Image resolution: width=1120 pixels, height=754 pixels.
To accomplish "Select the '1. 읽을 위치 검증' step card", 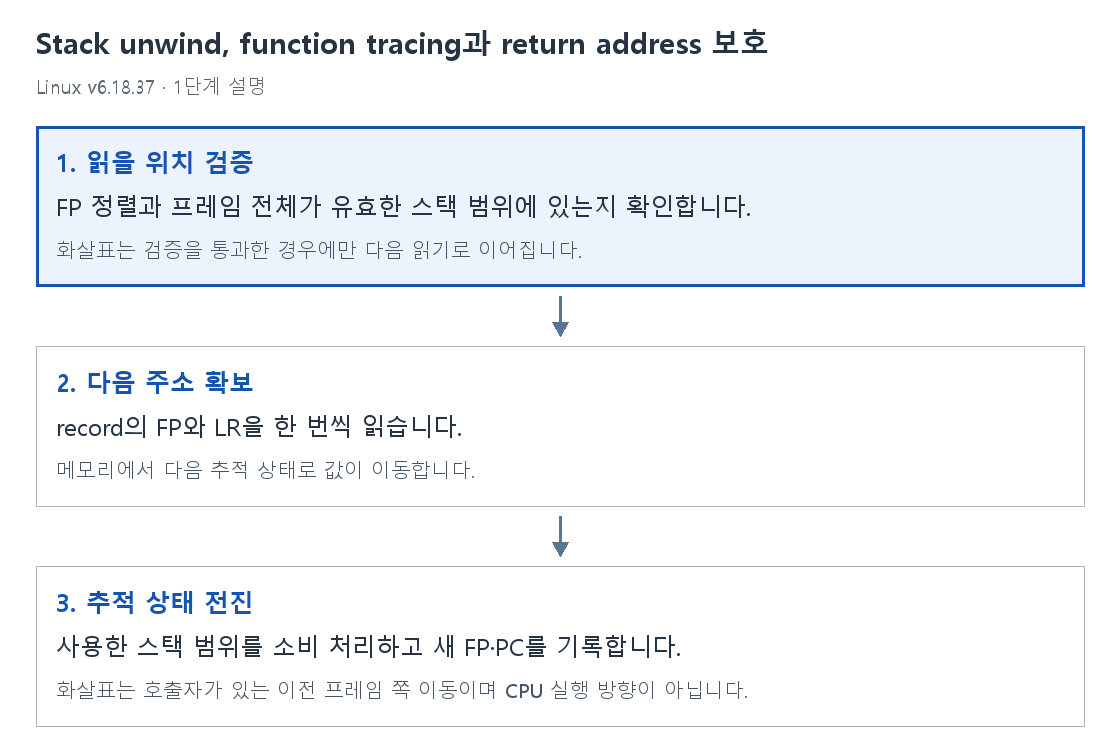I will point(560,206).
